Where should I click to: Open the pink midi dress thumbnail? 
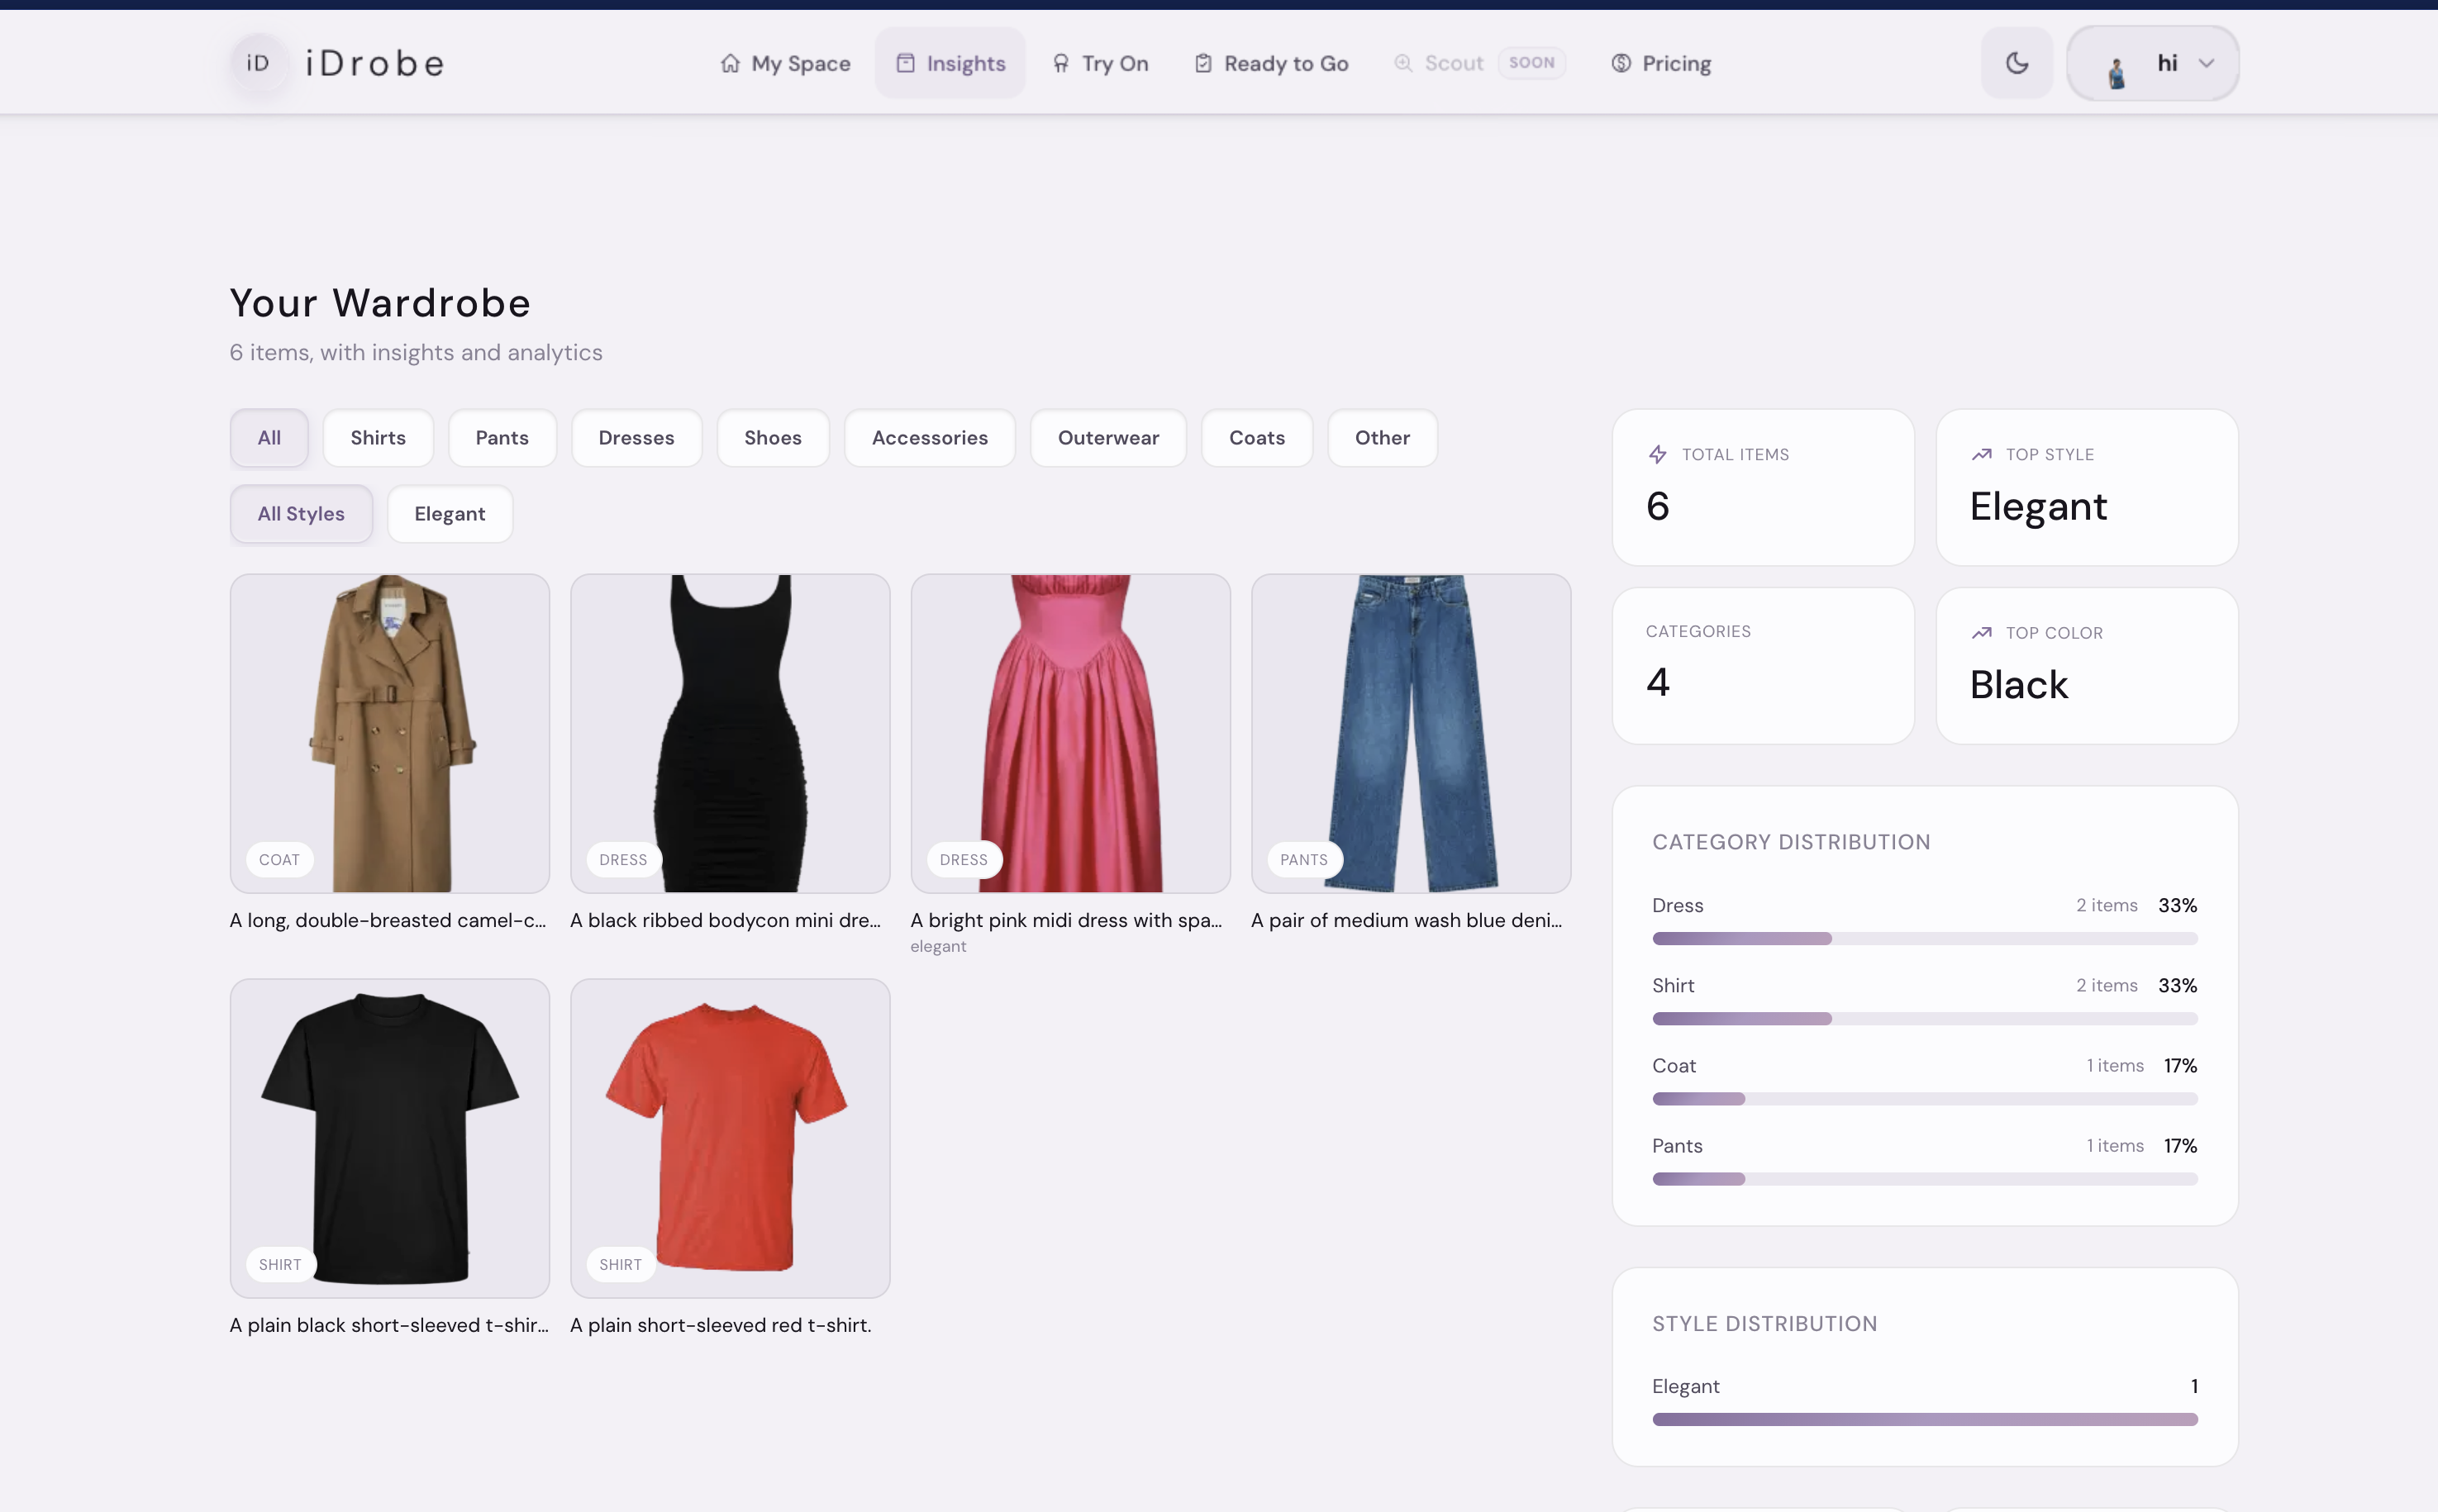tap(1071, 733)
